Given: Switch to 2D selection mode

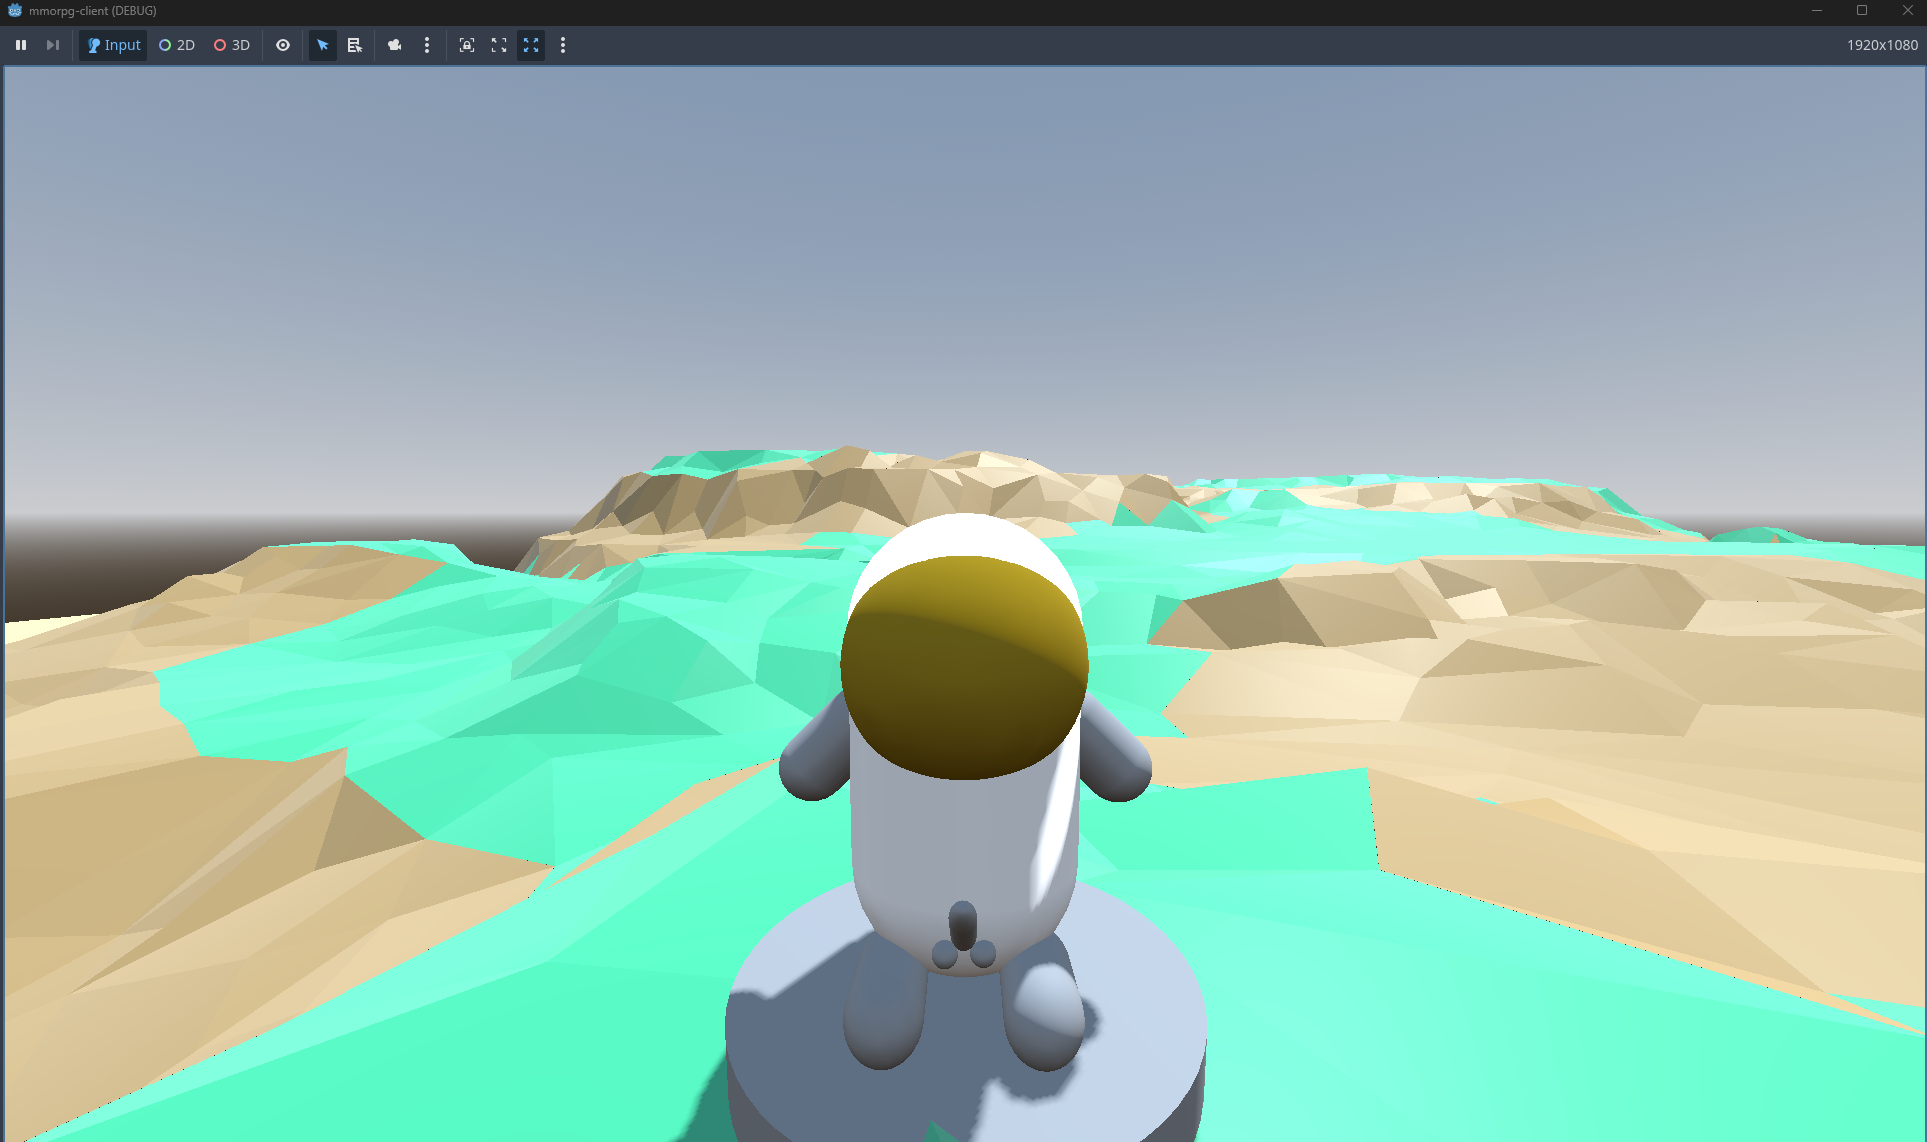Looking at the screenshot, I should 177,45.
